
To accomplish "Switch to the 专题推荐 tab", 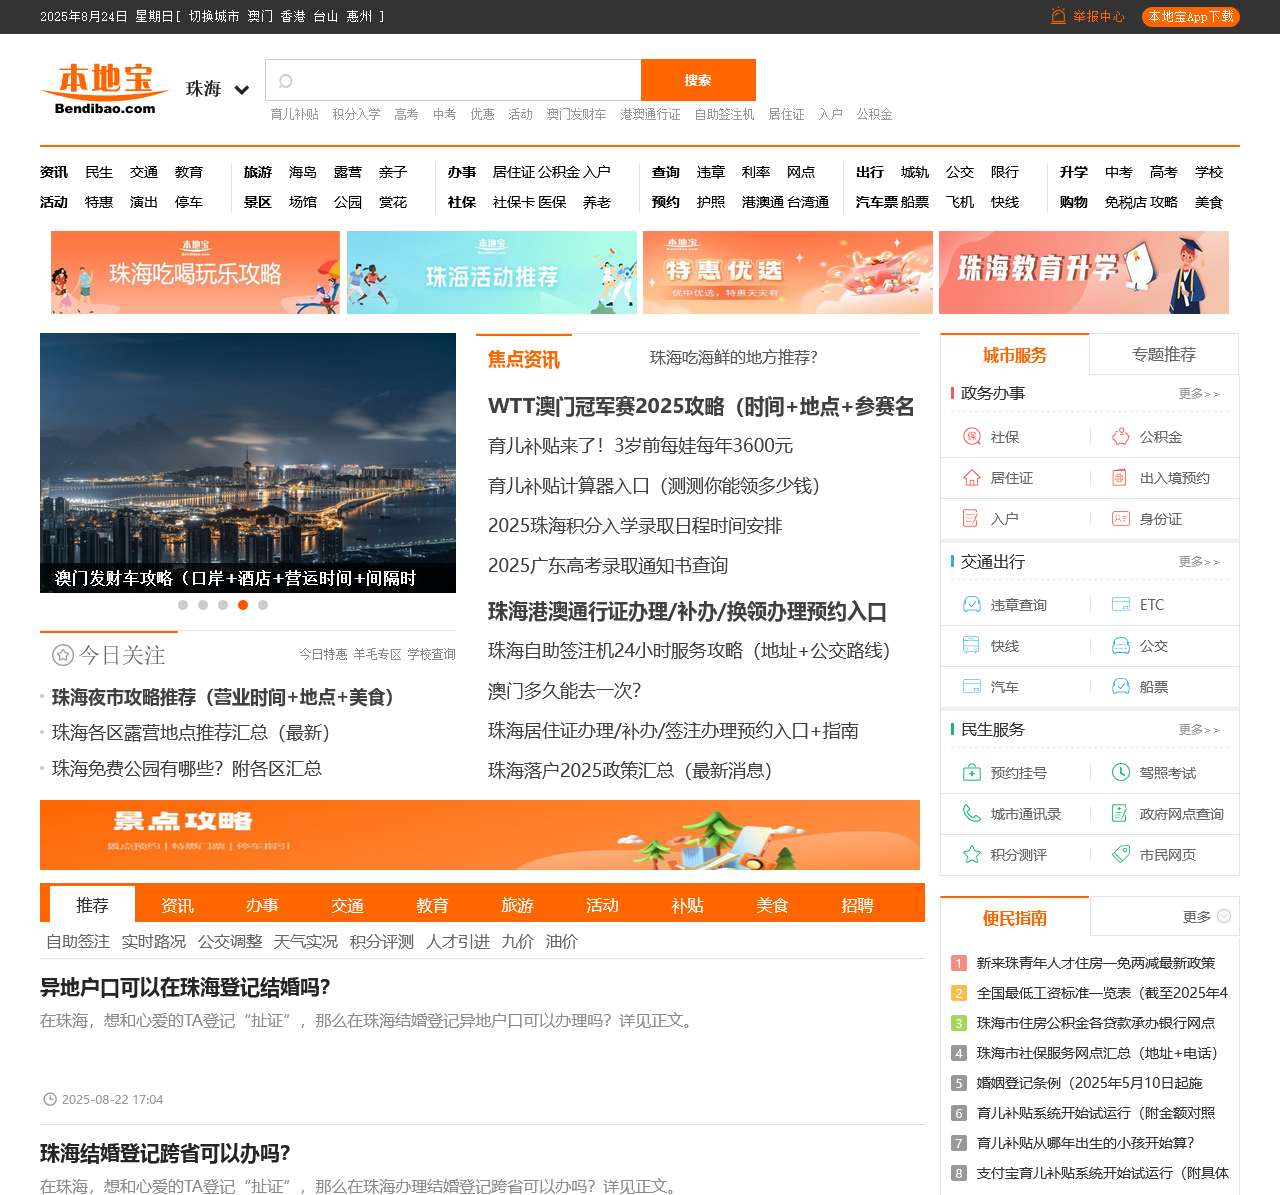I will tap(1163, 355).
